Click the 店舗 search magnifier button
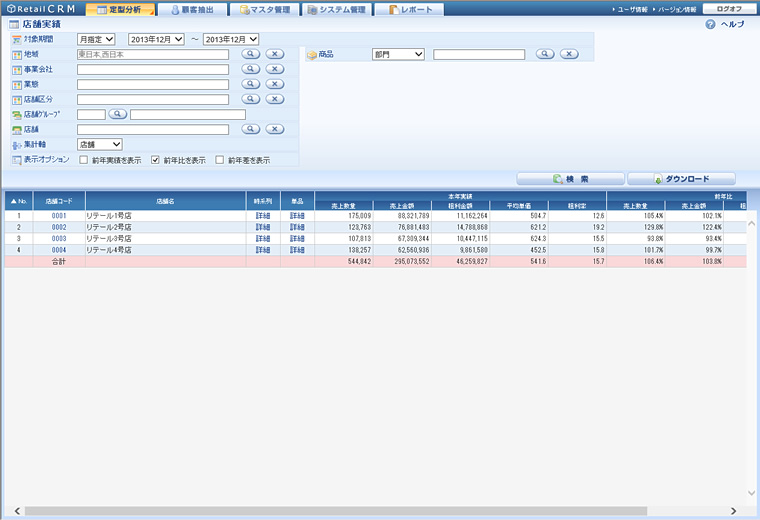Image resolution: width=760 pixels, height=520 pixels. pos(251,129)
